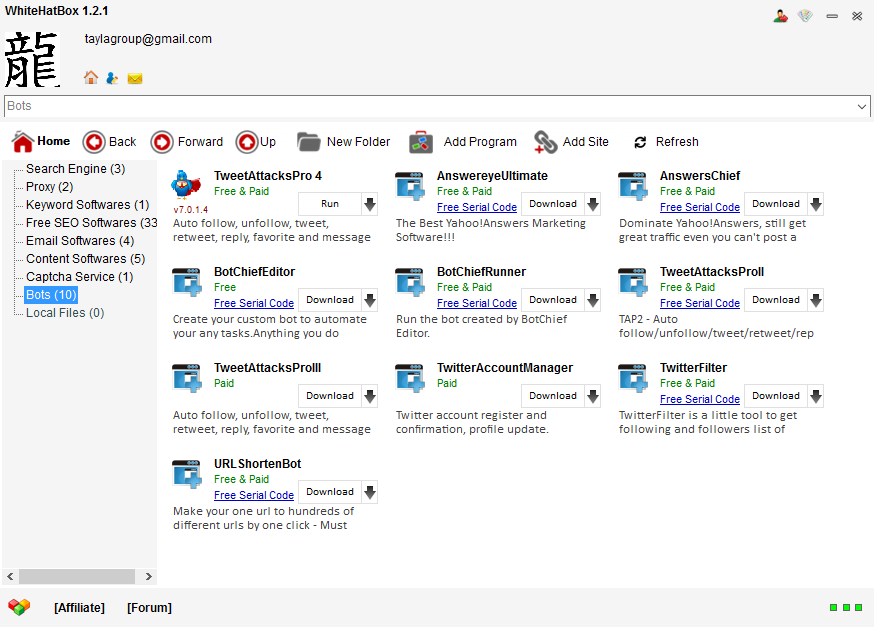Screen dimensions: 874x627
Task: Click the TweetAttacksPro 4 bird icon
Action: [x=186, y=186]
